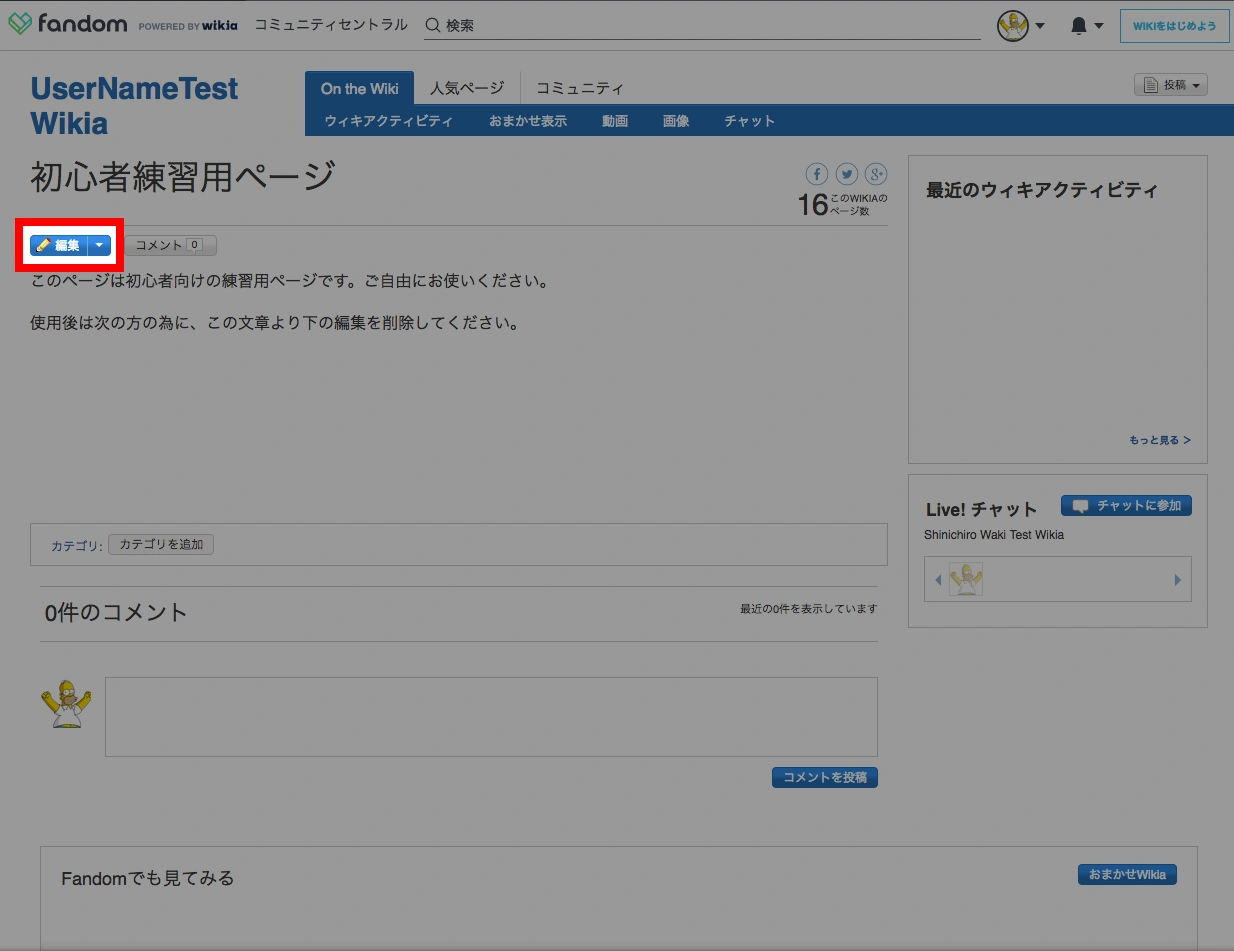The width and height of the screenshot is (1234, 951).
Task: Click Live! チャット heading
Action: pos(982,509)
